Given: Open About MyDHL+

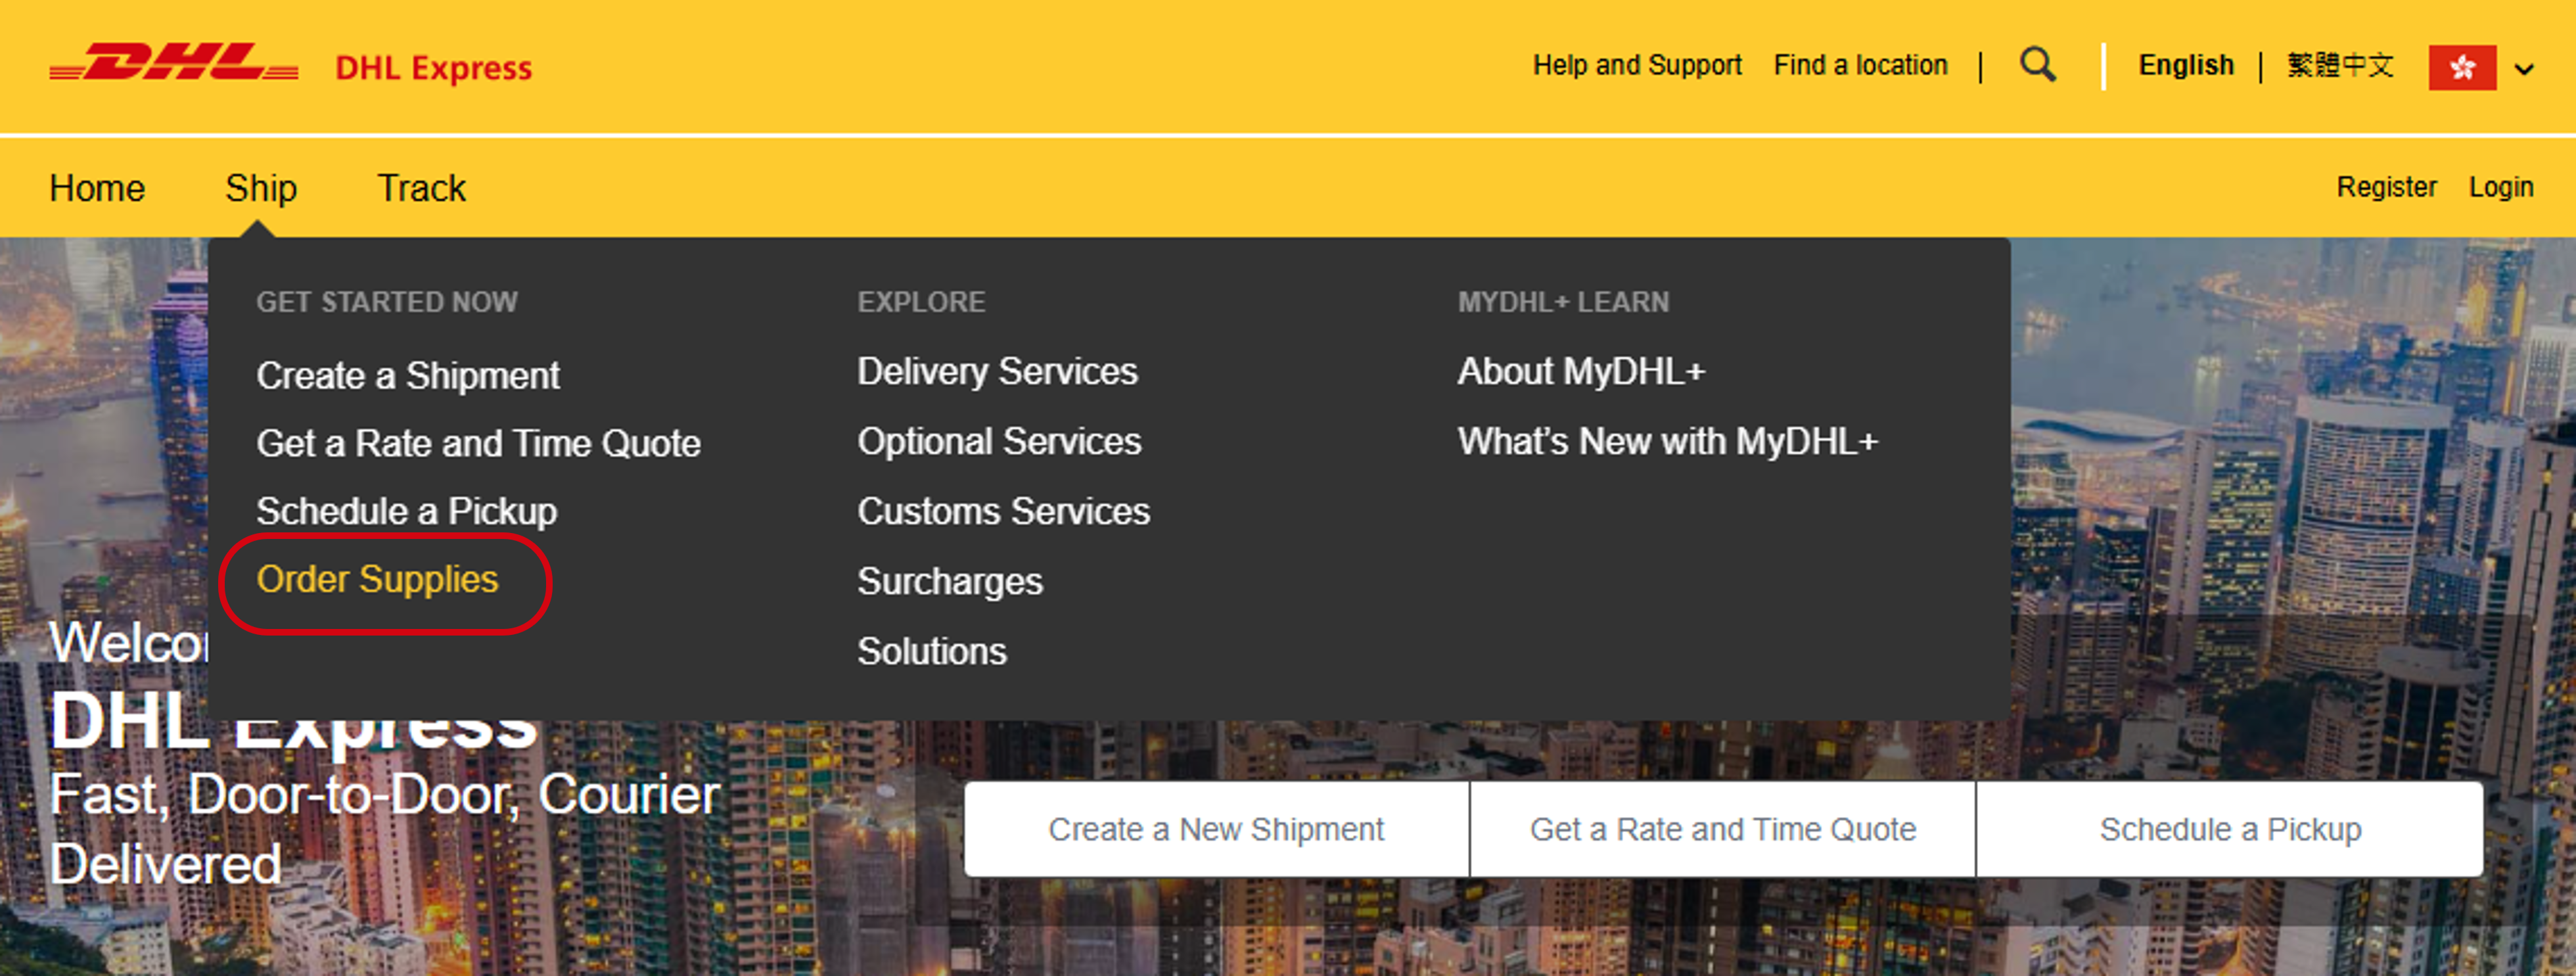Looking at the screenshot, I should click(1581, 372).
